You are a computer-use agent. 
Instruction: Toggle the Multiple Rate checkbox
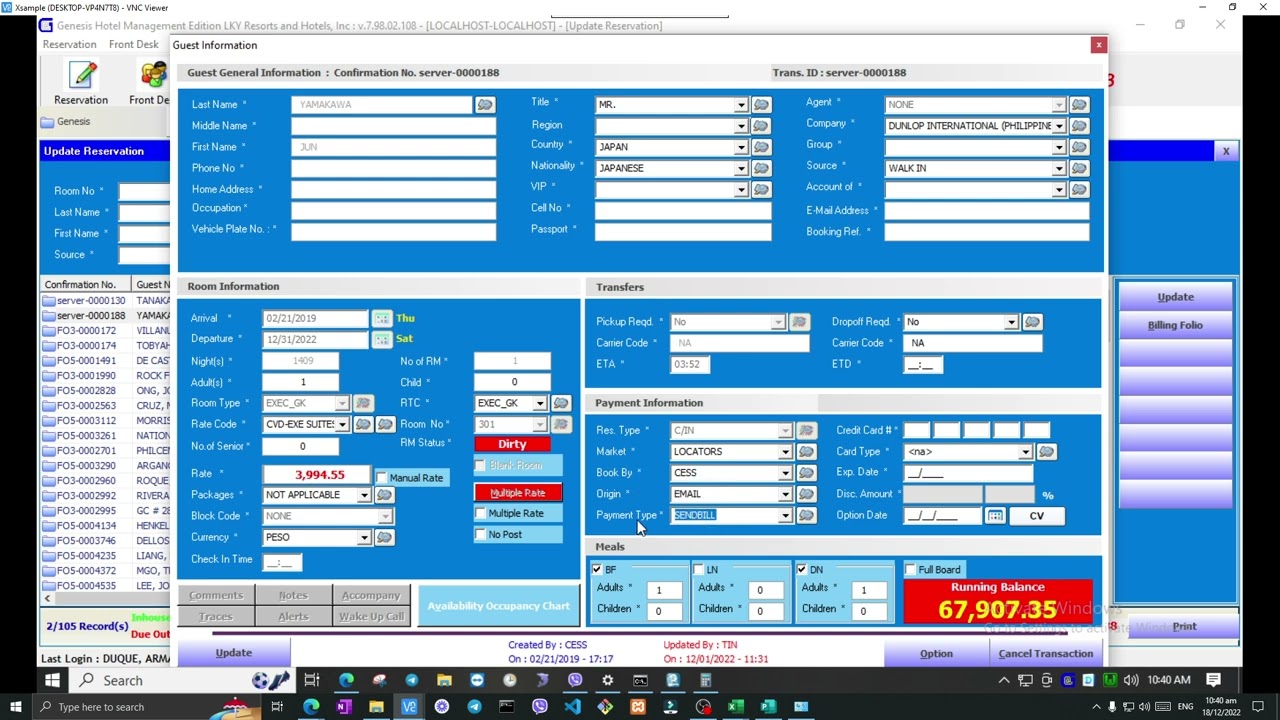[481, 513]
